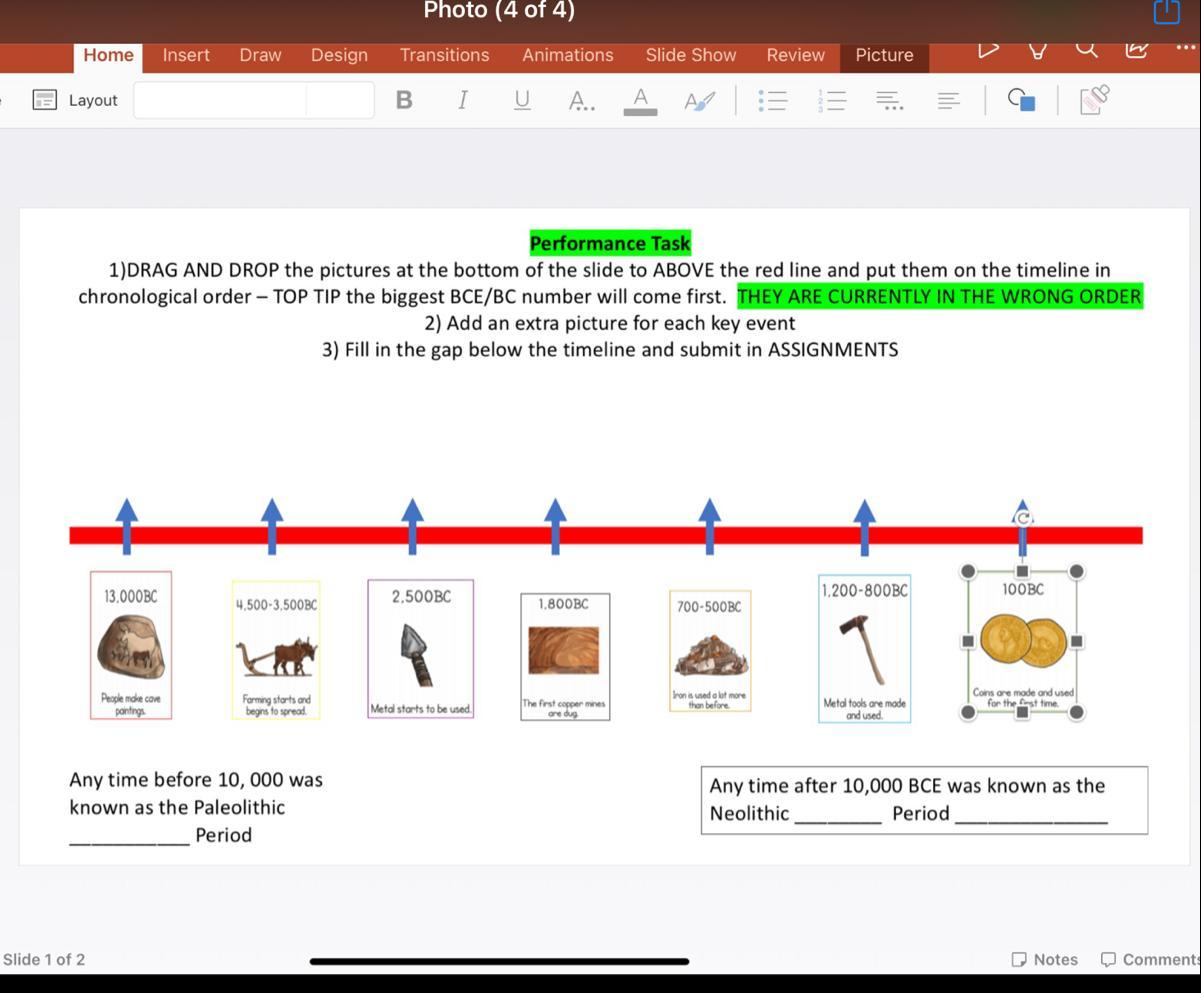Screen dimensions: 1201x993
Task: Switch to the Picture tab
Action: click(x=884, y=56)
